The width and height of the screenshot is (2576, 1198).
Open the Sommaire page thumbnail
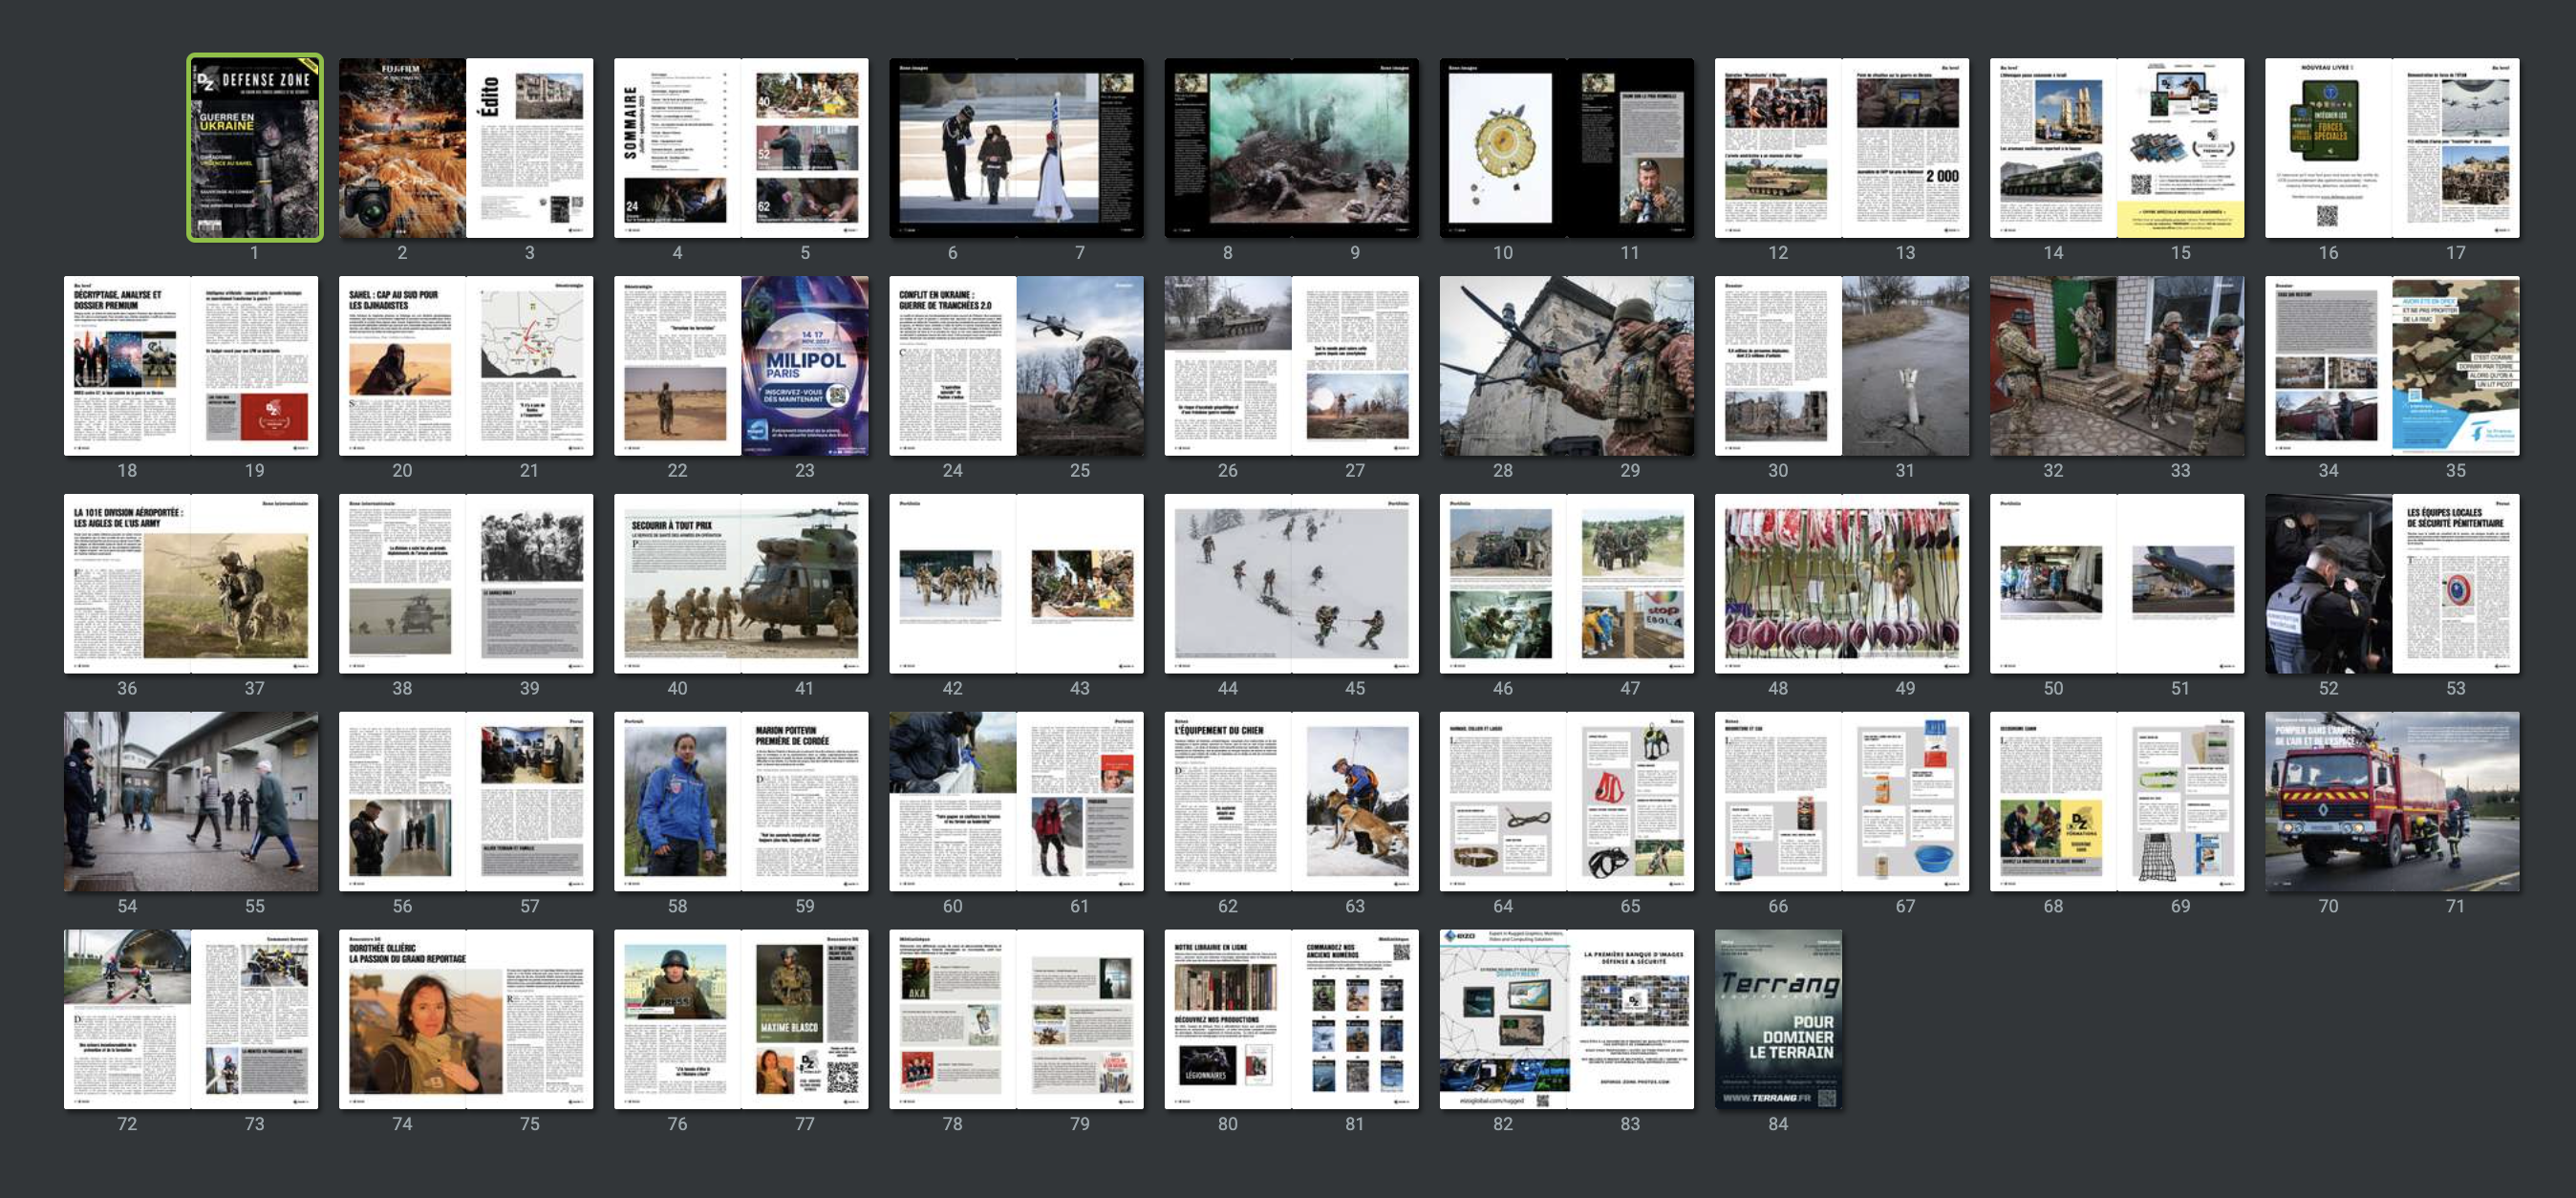[677, 147]
